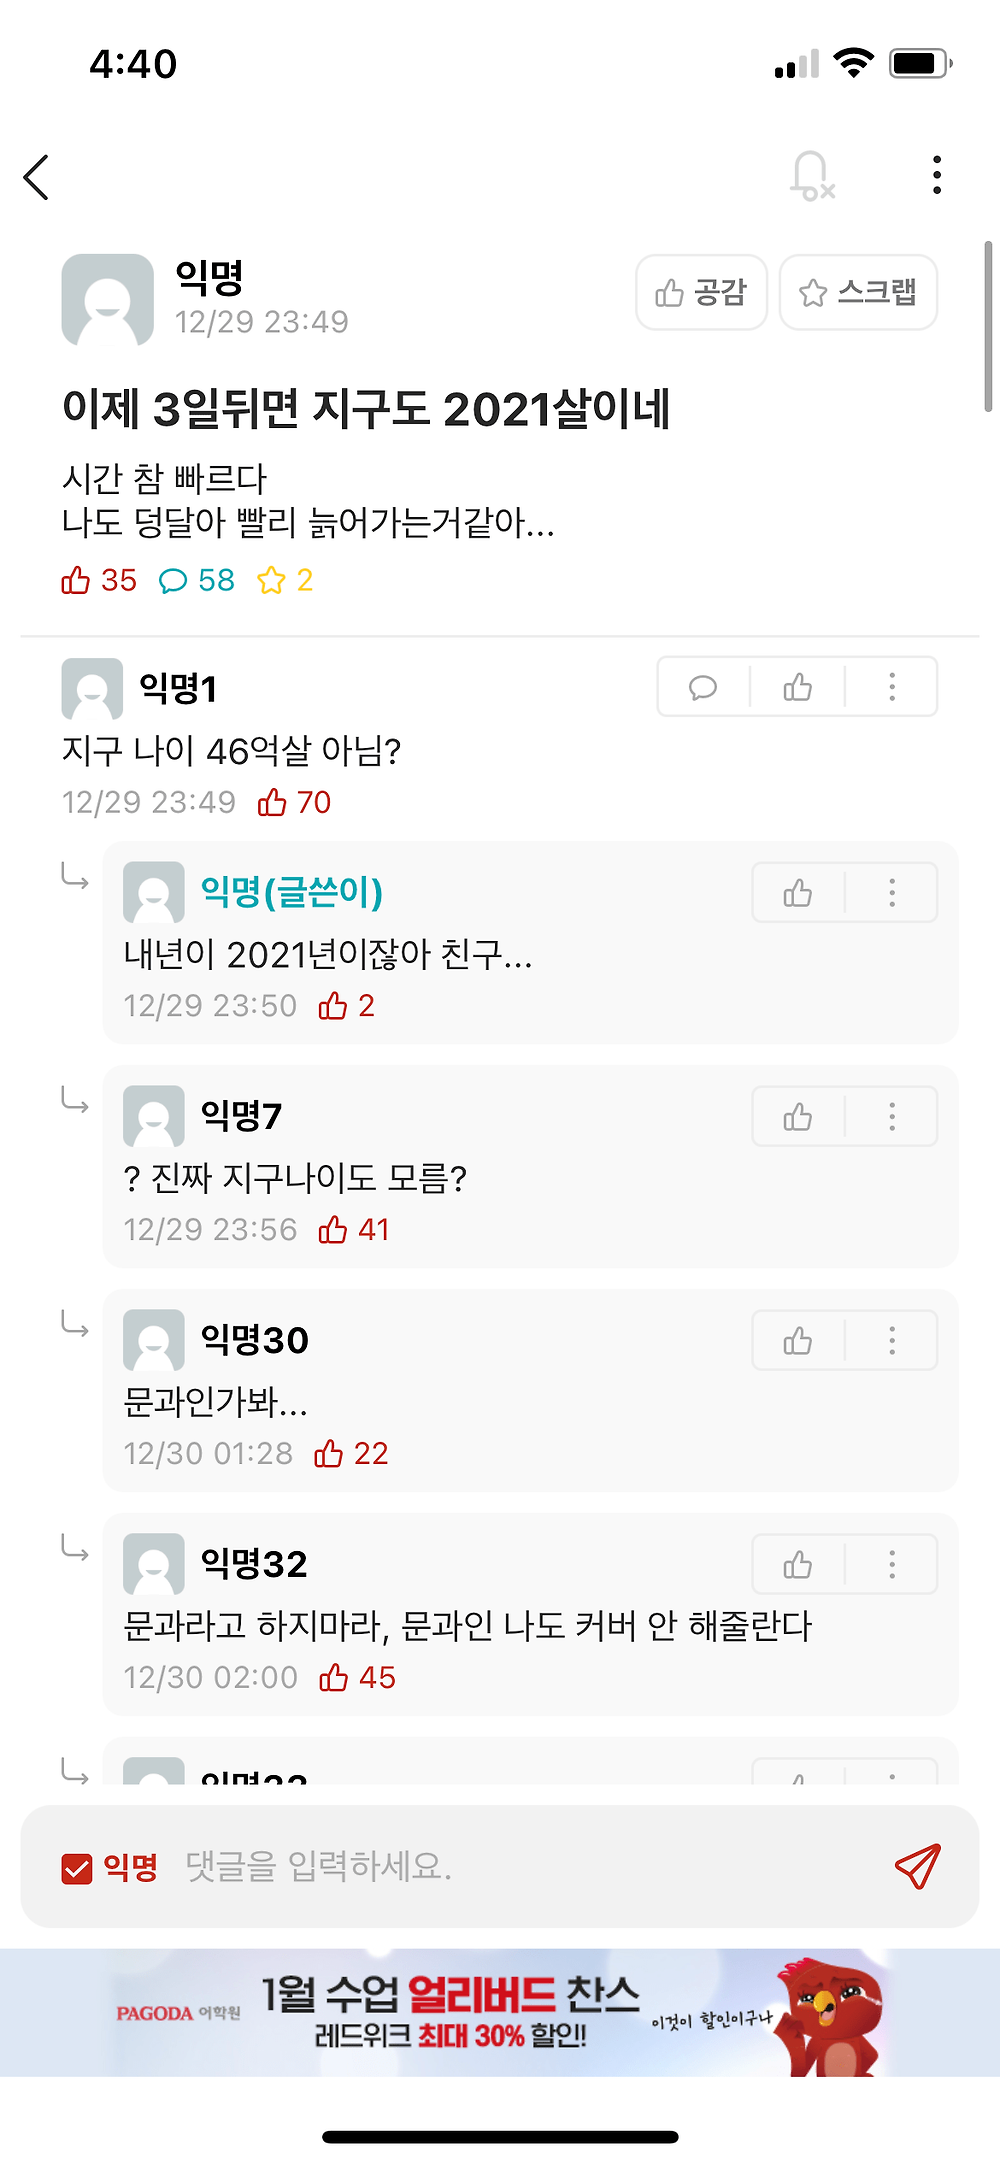Open more options on the 익명7 reply
Viewport: 1000px width, 2164px height.
[x=892, y=1117]
